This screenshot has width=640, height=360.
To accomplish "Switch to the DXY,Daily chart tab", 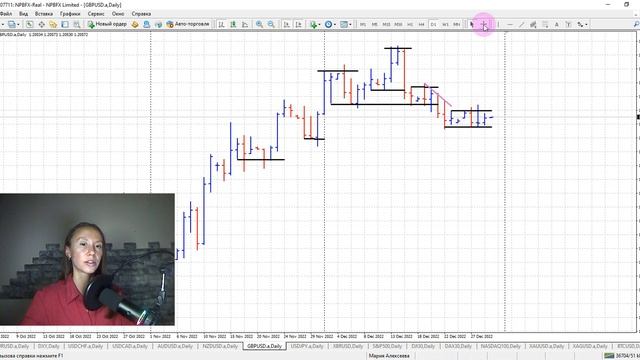I will click(x=48, y=346).
